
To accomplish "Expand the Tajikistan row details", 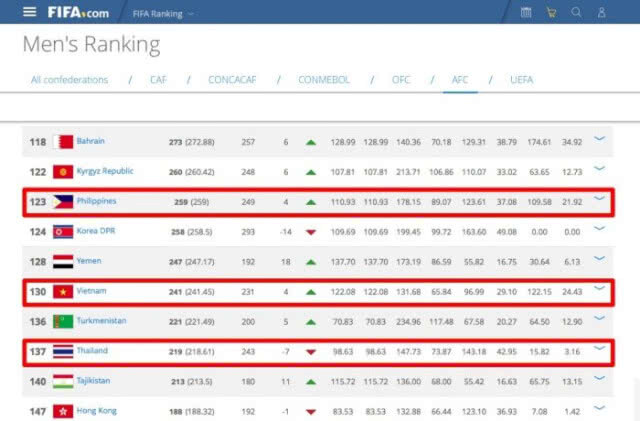I will point(599,378).
